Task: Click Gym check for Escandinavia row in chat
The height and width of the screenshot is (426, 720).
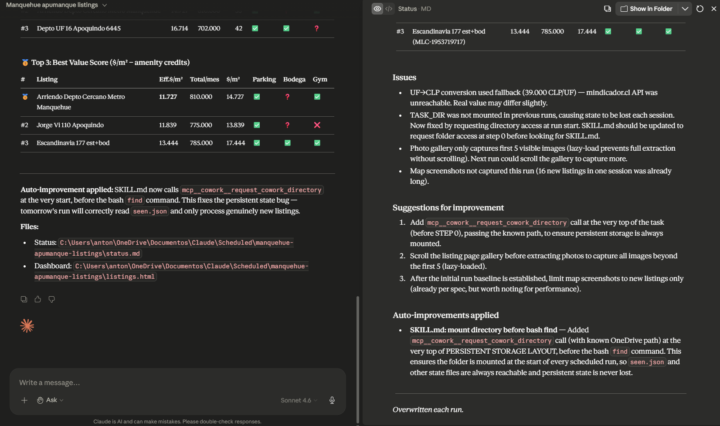Action: [317, 143]
